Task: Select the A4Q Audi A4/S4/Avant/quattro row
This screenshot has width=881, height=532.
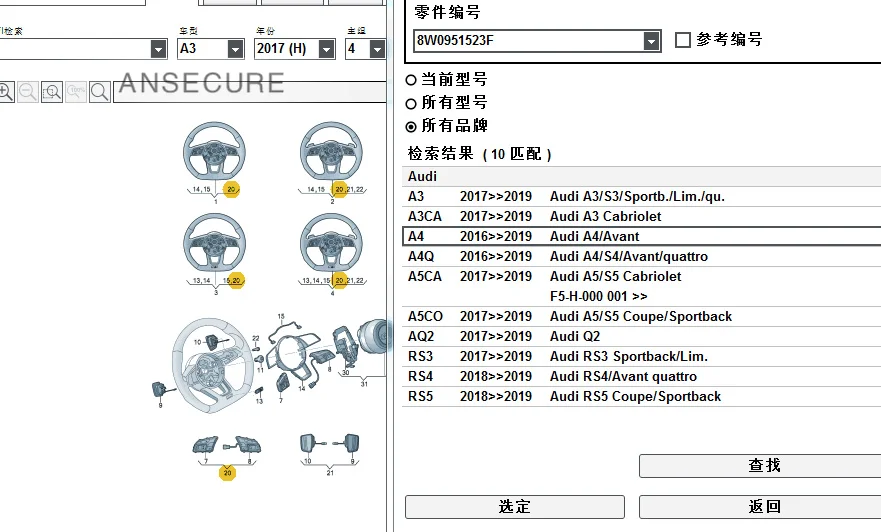Action: (642, 257)
